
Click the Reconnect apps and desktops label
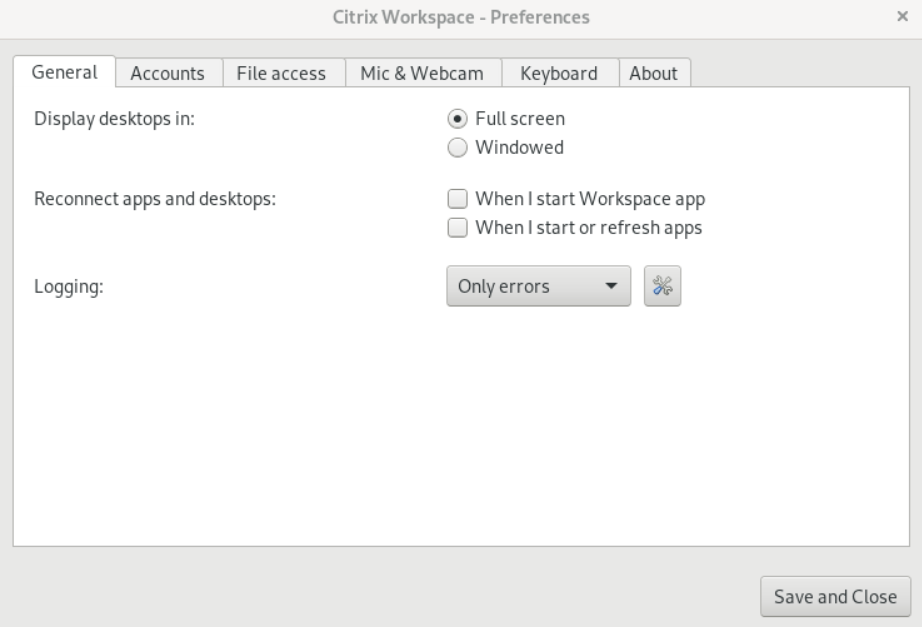[155, 199]
